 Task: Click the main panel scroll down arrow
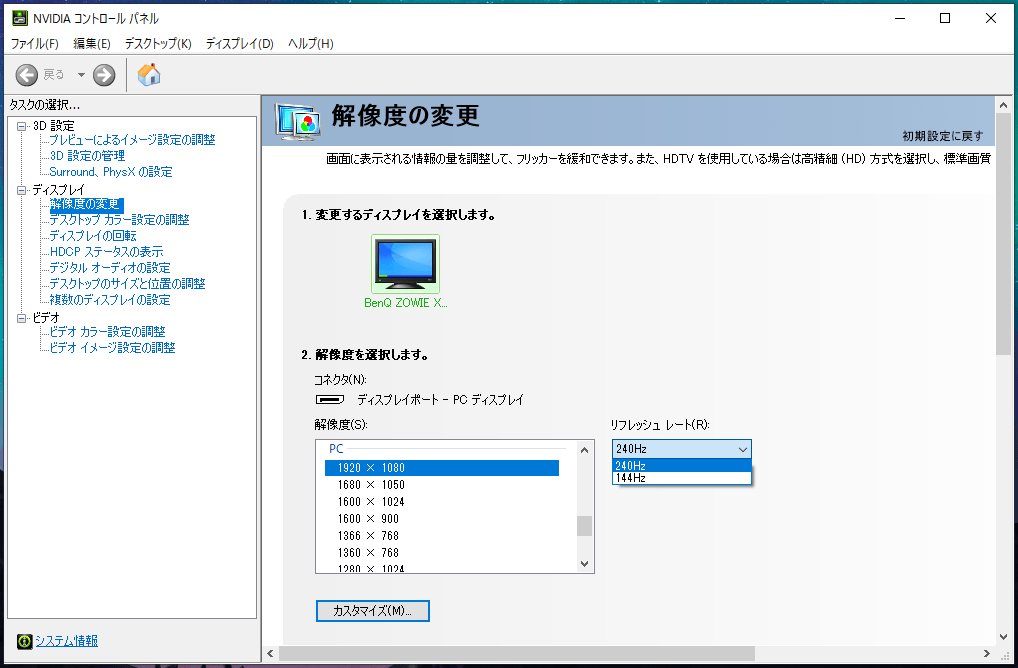click(1004, 637)
